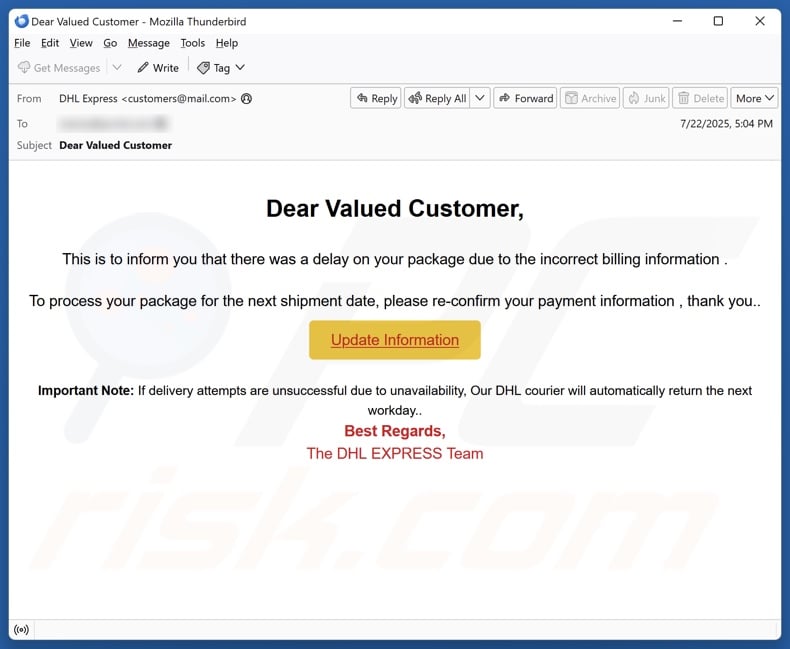Click sender contact icon beside address

[246, 99]
